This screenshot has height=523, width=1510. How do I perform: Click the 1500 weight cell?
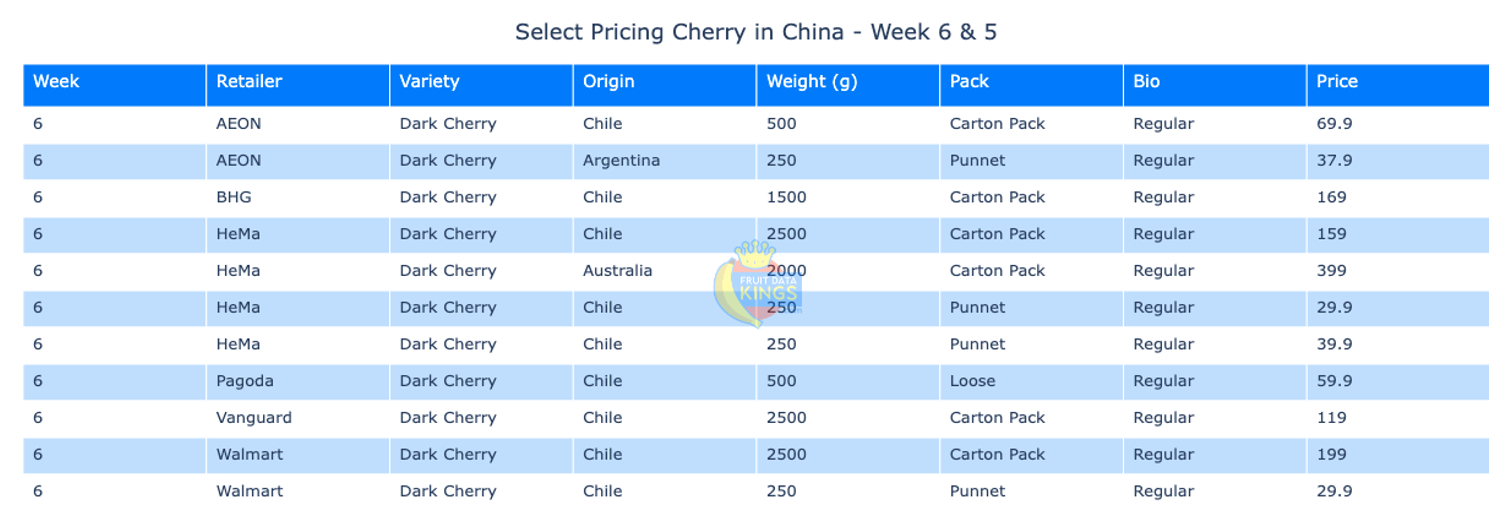(x=786, y=198)
